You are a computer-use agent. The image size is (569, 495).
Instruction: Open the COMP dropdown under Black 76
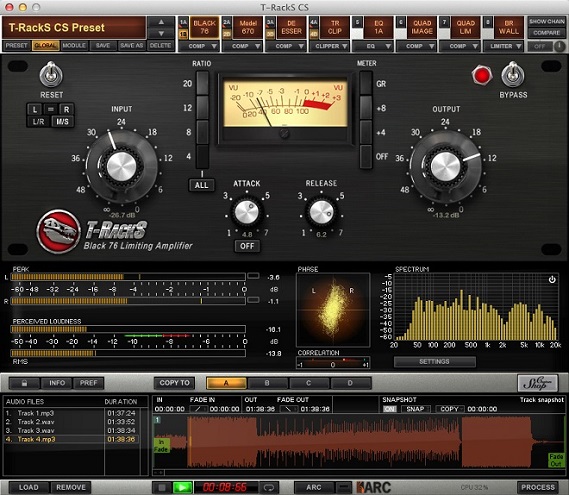coord(203,46)
